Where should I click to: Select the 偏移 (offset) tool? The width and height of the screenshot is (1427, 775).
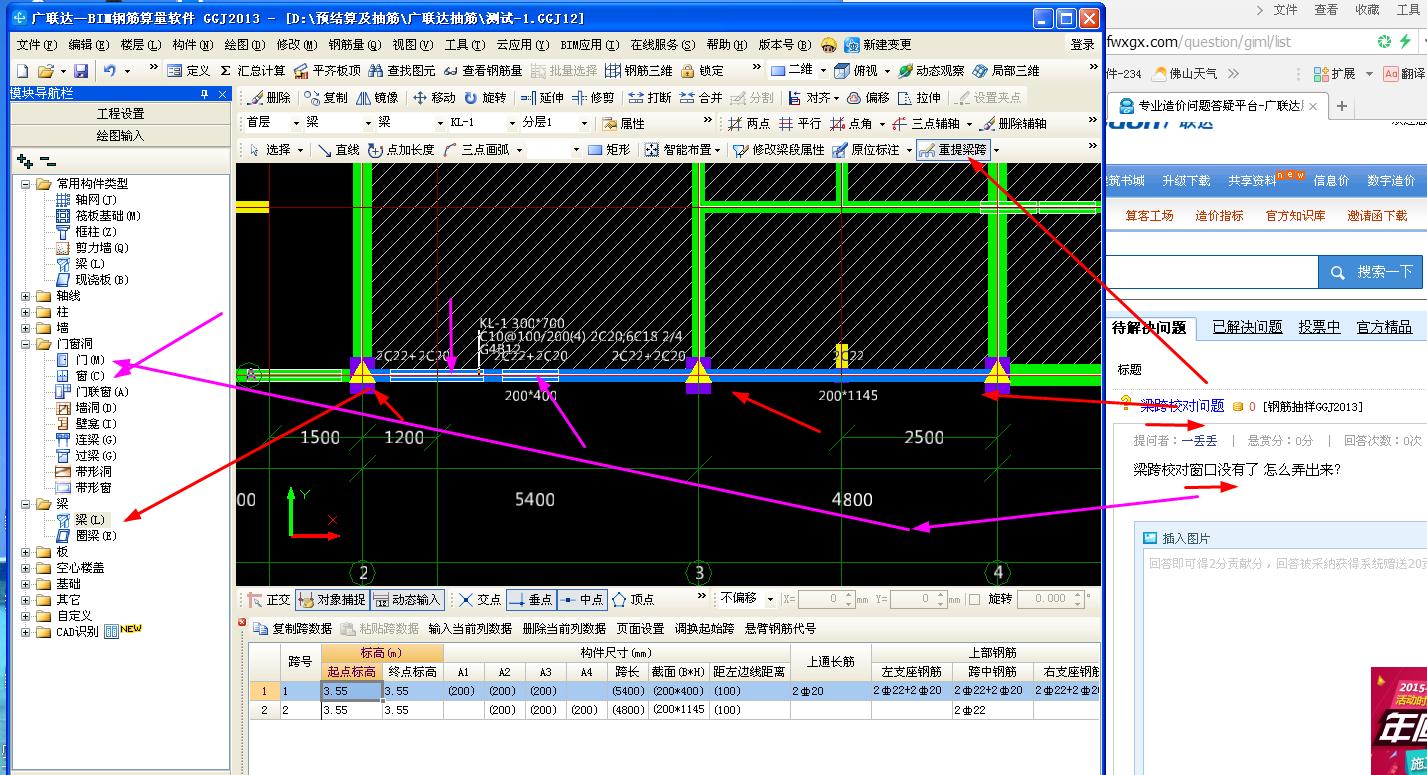click(x=868, y=97)
